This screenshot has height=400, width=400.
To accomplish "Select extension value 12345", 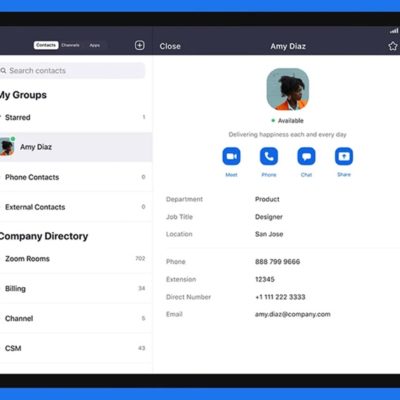I will pos(265,279).
